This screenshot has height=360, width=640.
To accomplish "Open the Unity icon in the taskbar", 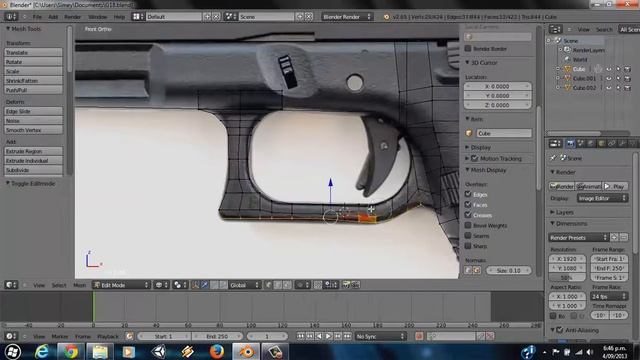I will coord(158,351).
